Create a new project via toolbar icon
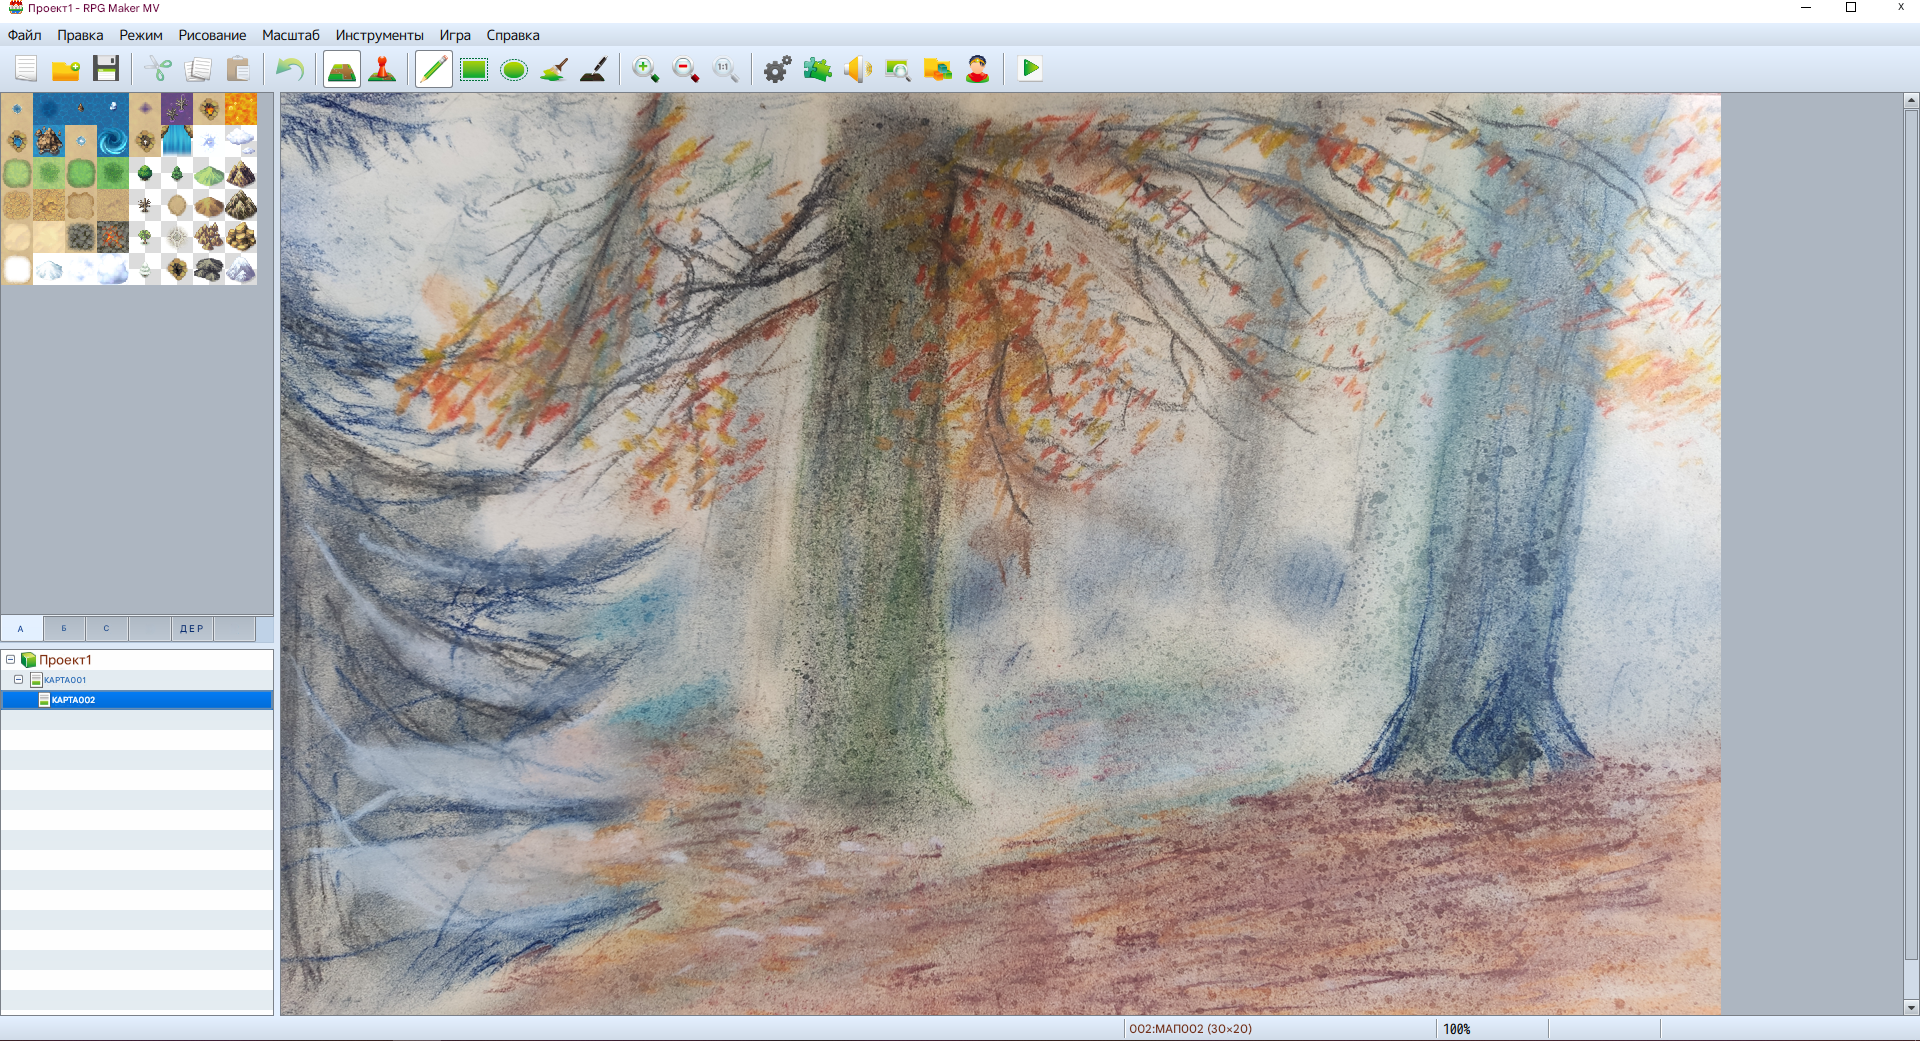1920x1041 pixels. point(26,69)
